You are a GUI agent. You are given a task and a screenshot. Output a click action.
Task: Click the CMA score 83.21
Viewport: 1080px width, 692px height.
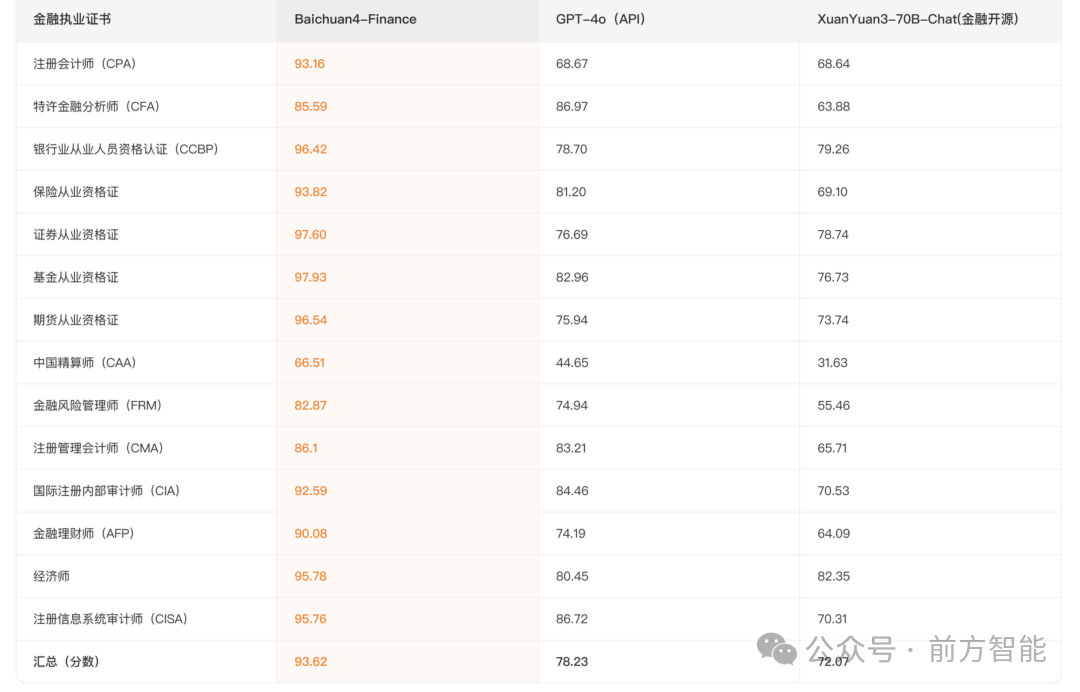[x=571, y=448]
